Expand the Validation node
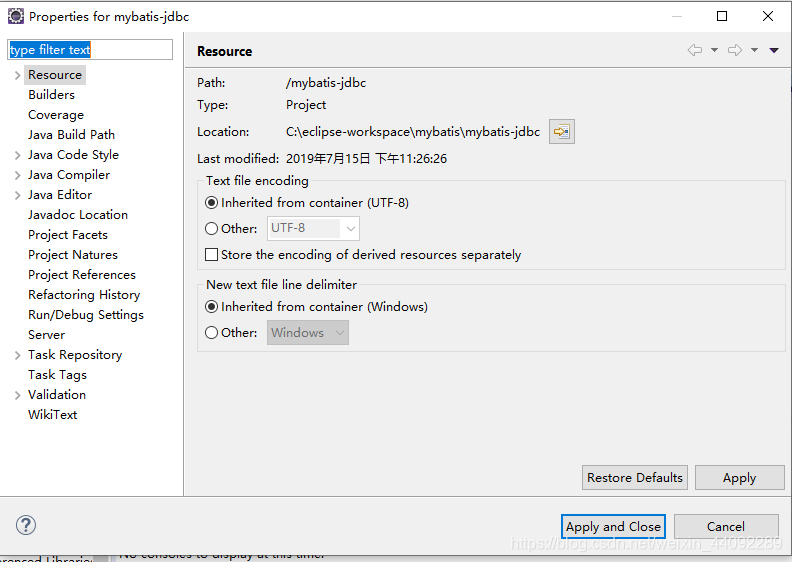This screenshot has width=792, height=562. (x=18, y=395)
